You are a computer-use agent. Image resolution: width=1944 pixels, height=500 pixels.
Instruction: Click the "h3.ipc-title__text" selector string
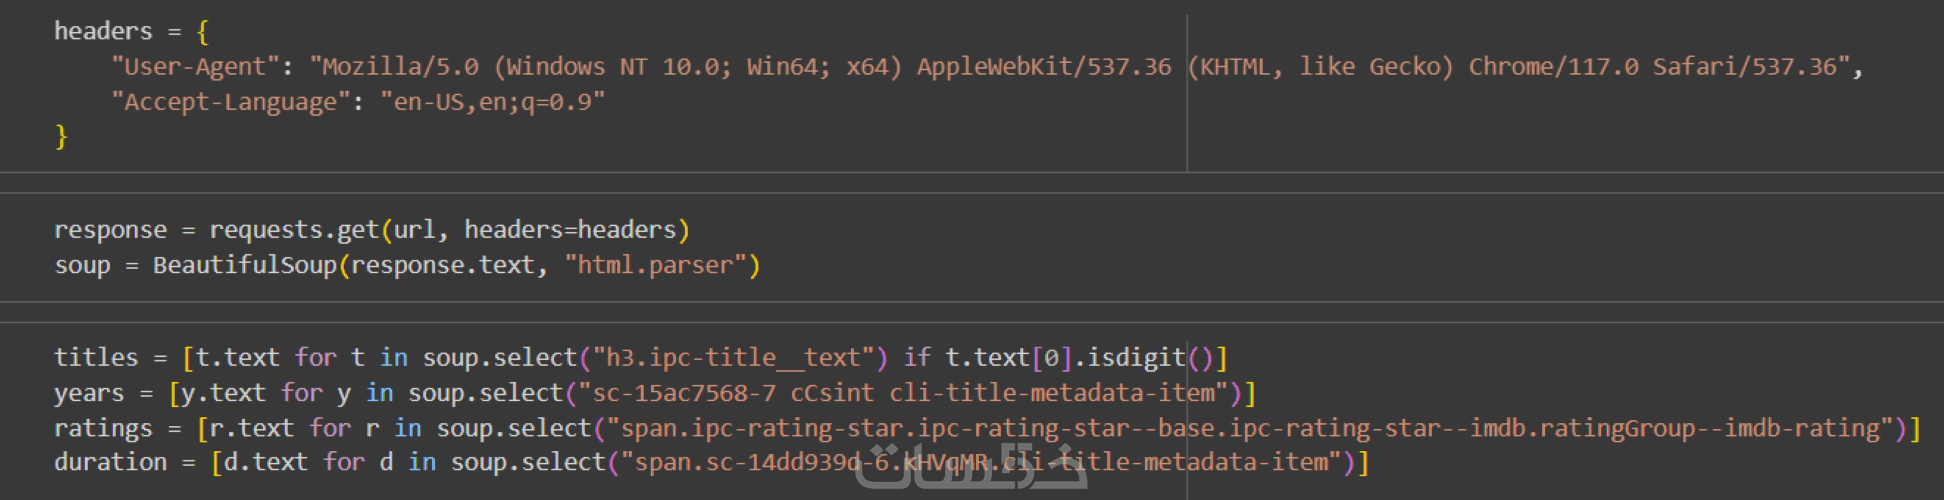coord(733,358)
